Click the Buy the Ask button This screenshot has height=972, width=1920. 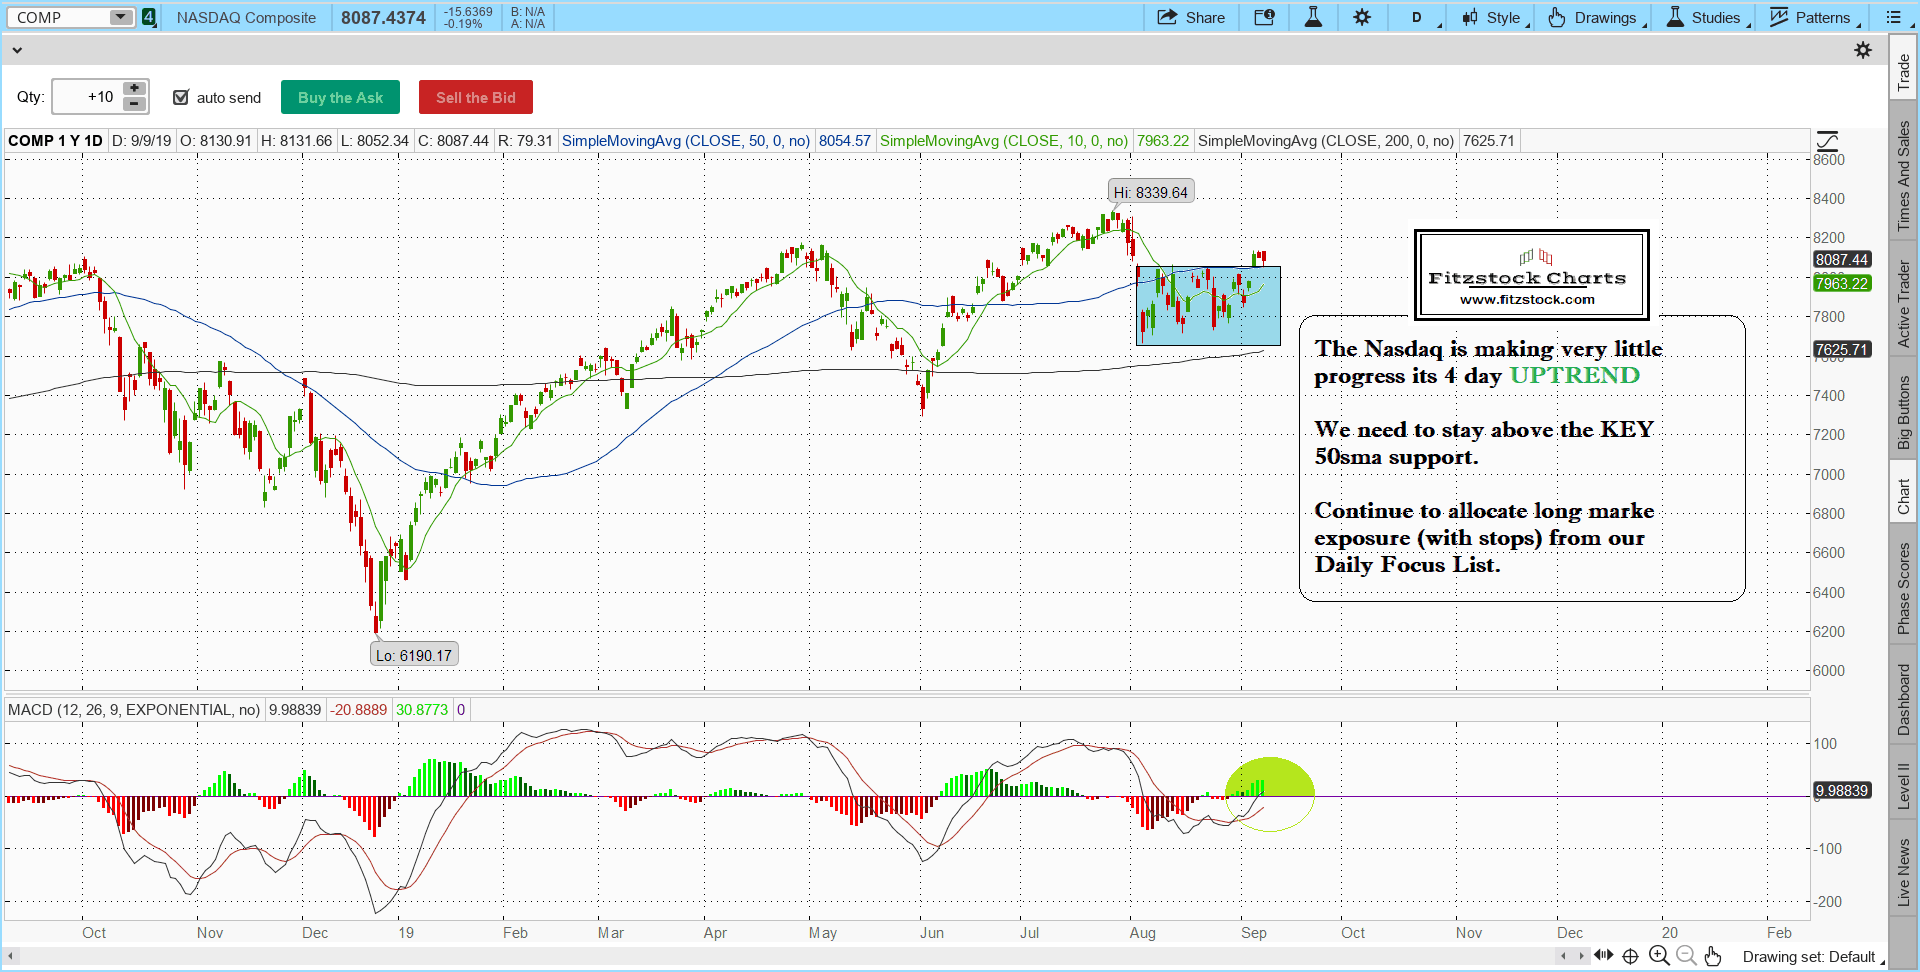tap(340, 97)
